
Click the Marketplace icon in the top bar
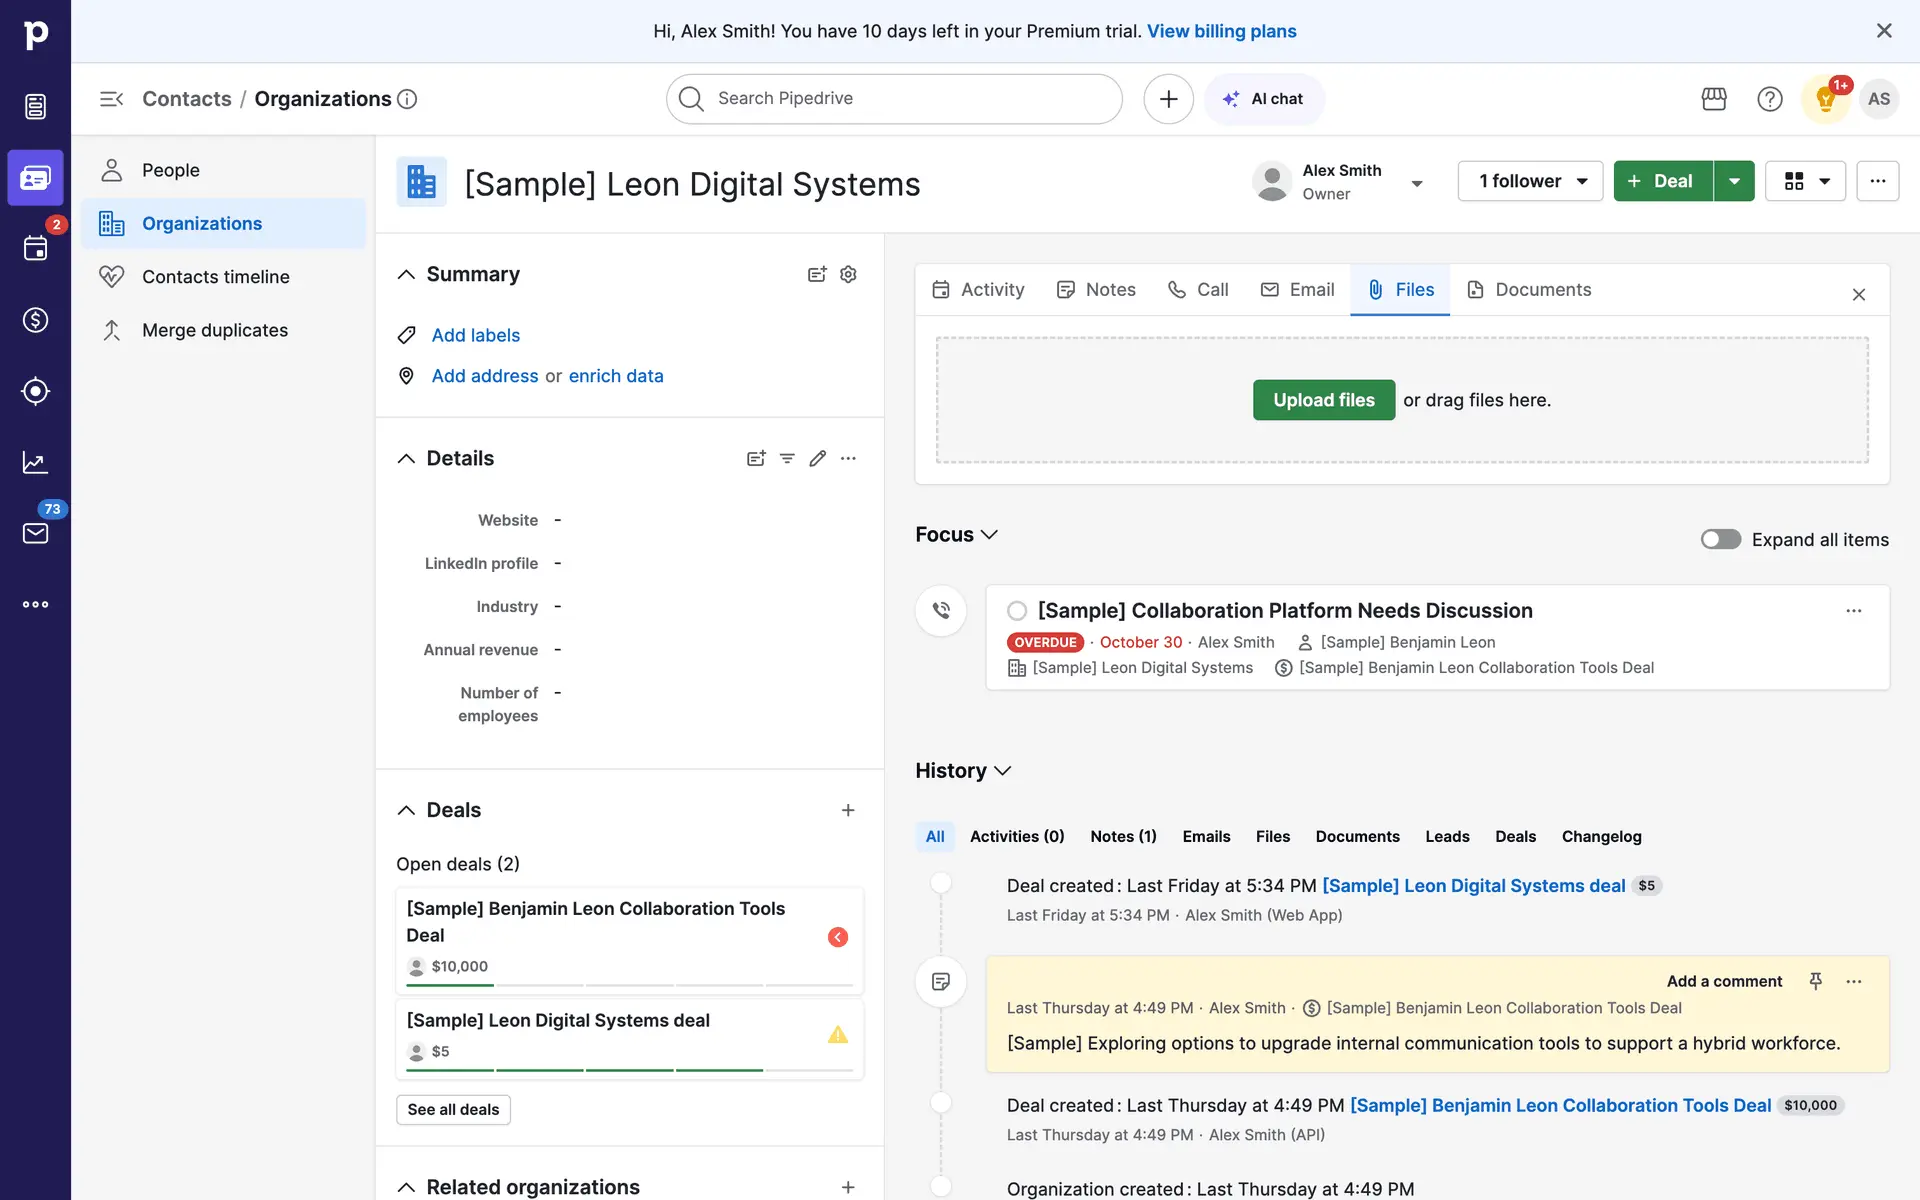1714,99
